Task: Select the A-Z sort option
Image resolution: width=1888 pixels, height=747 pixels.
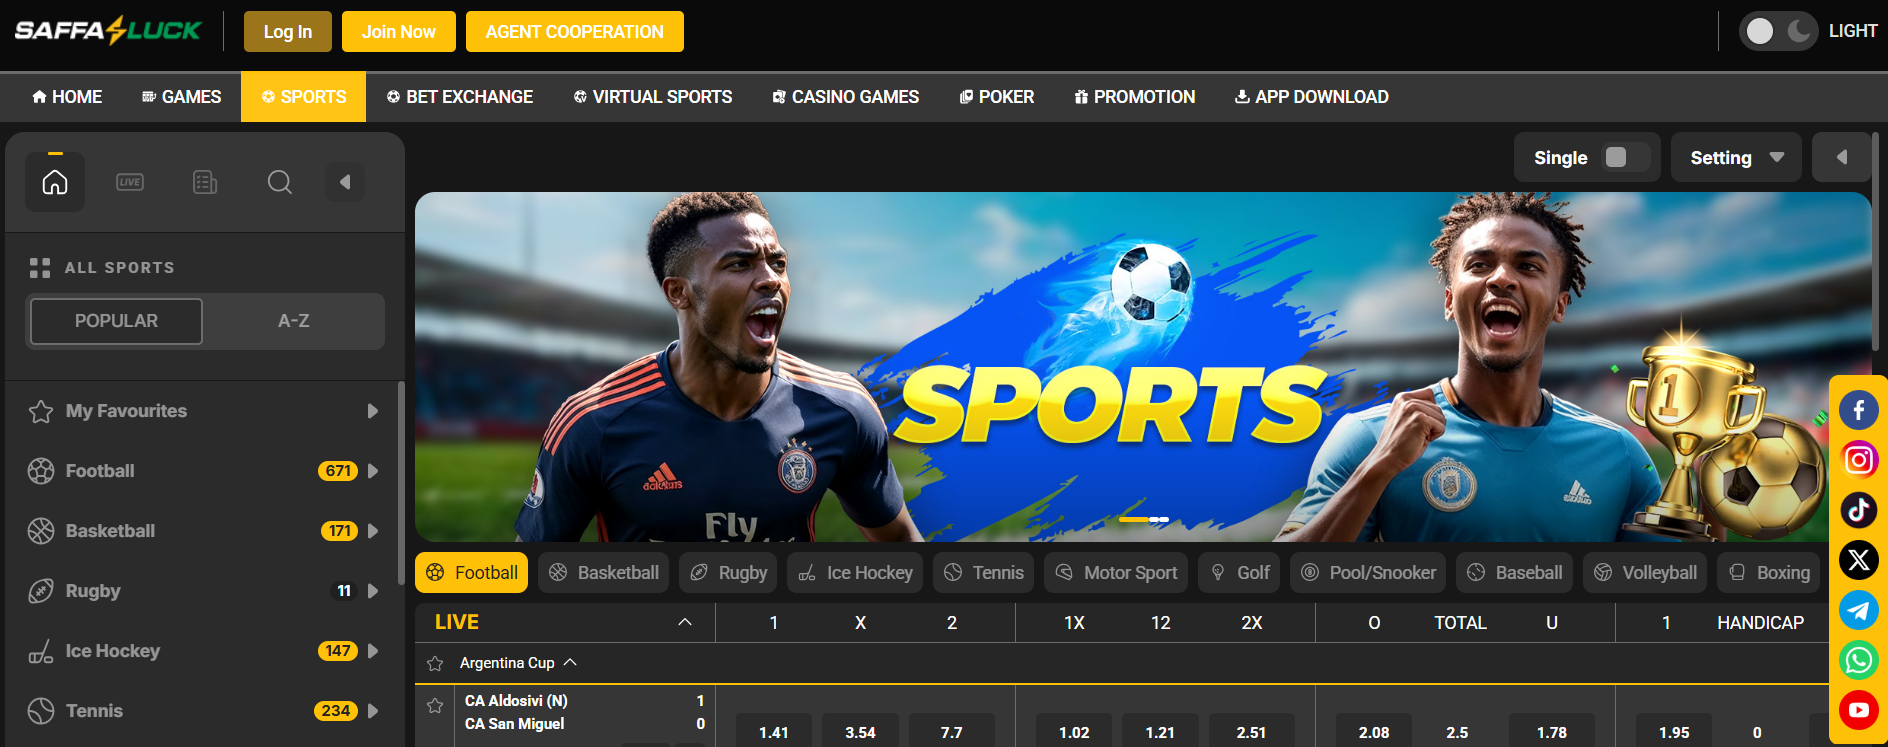Action: coord(293,321)
